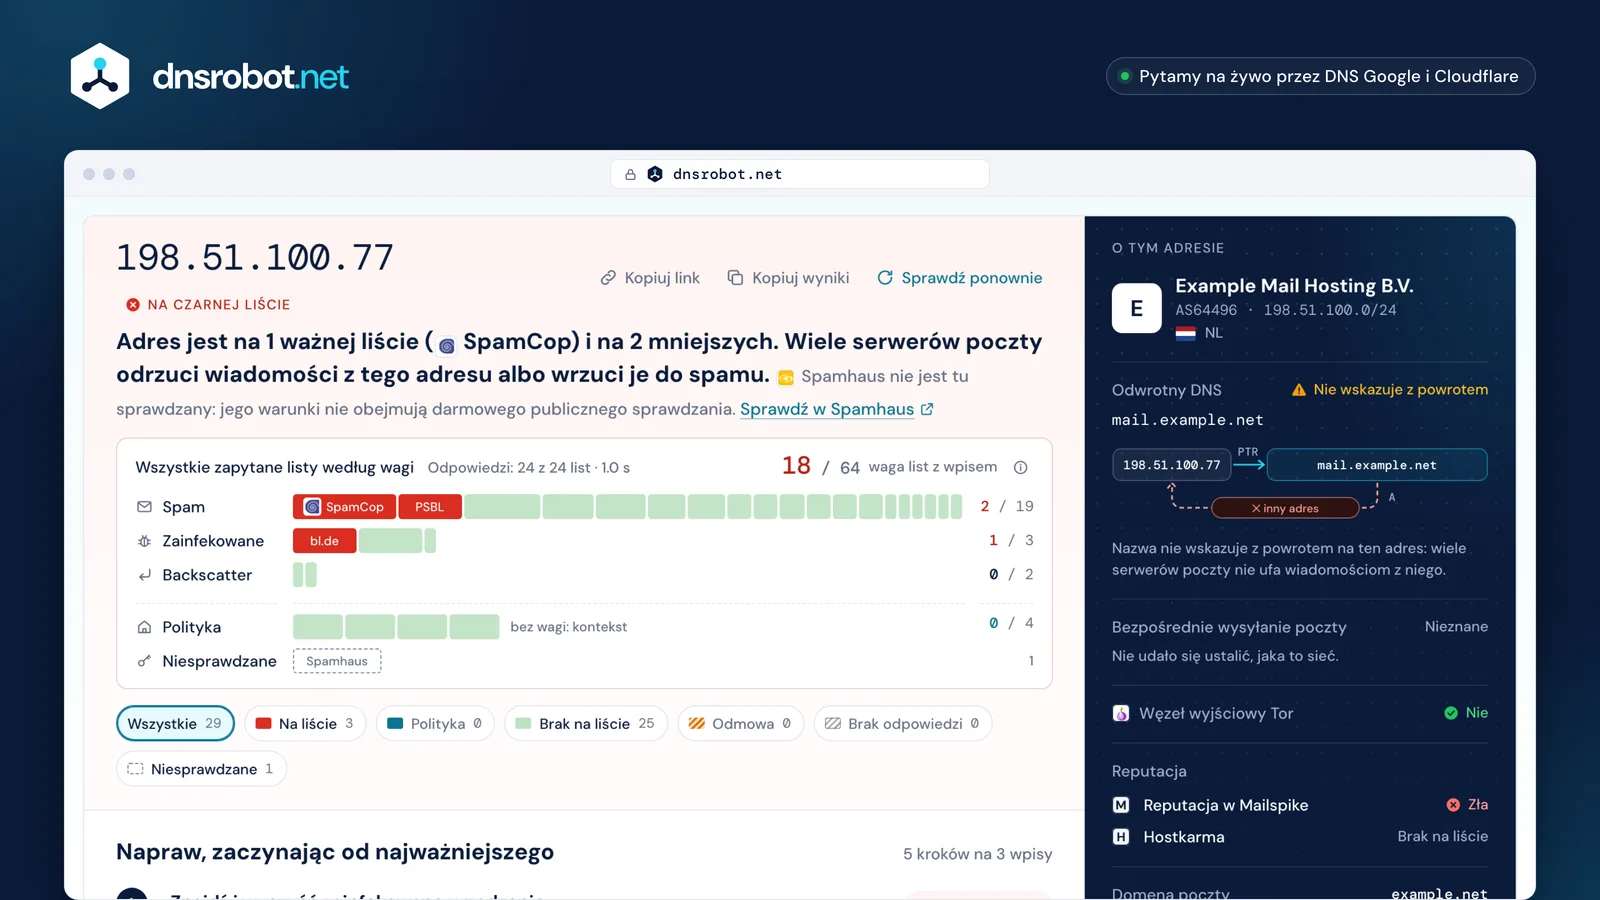Click the Mailspike M icon
The width and height of the screenshot is (1600, 900).
(1121, 805)
